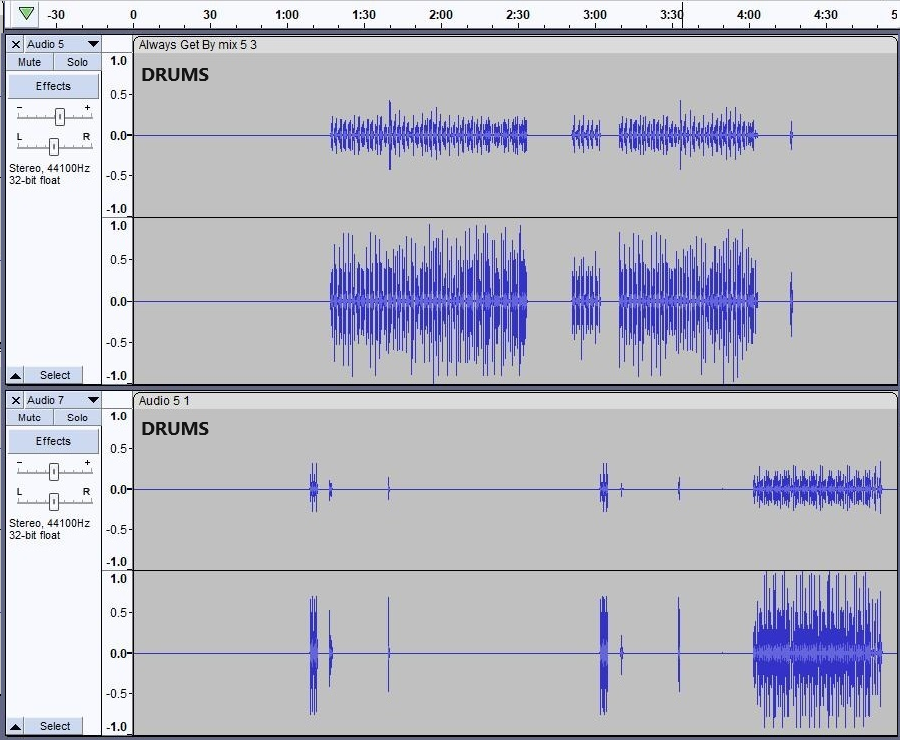900x740 pixels.
Task: Solo the Audio 7 track
Action: [x=77, y=417]
